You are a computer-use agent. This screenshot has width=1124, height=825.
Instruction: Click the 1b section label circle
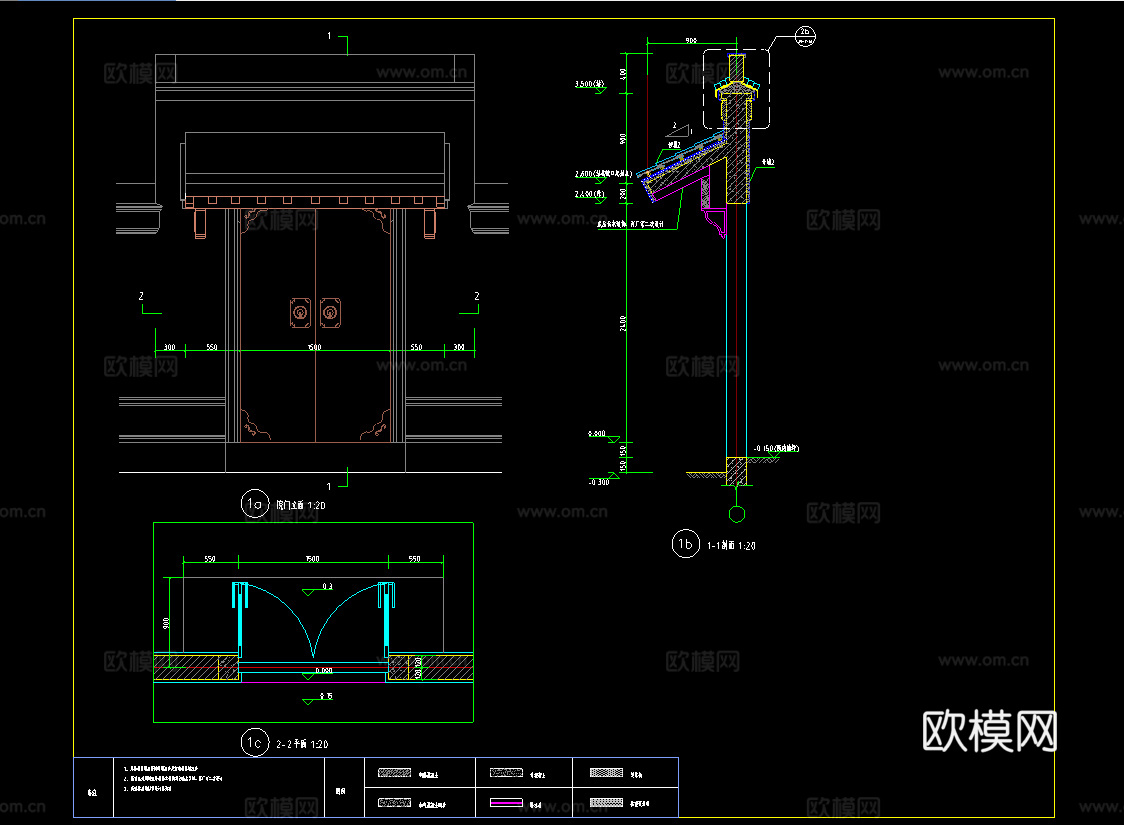[685, 544]
